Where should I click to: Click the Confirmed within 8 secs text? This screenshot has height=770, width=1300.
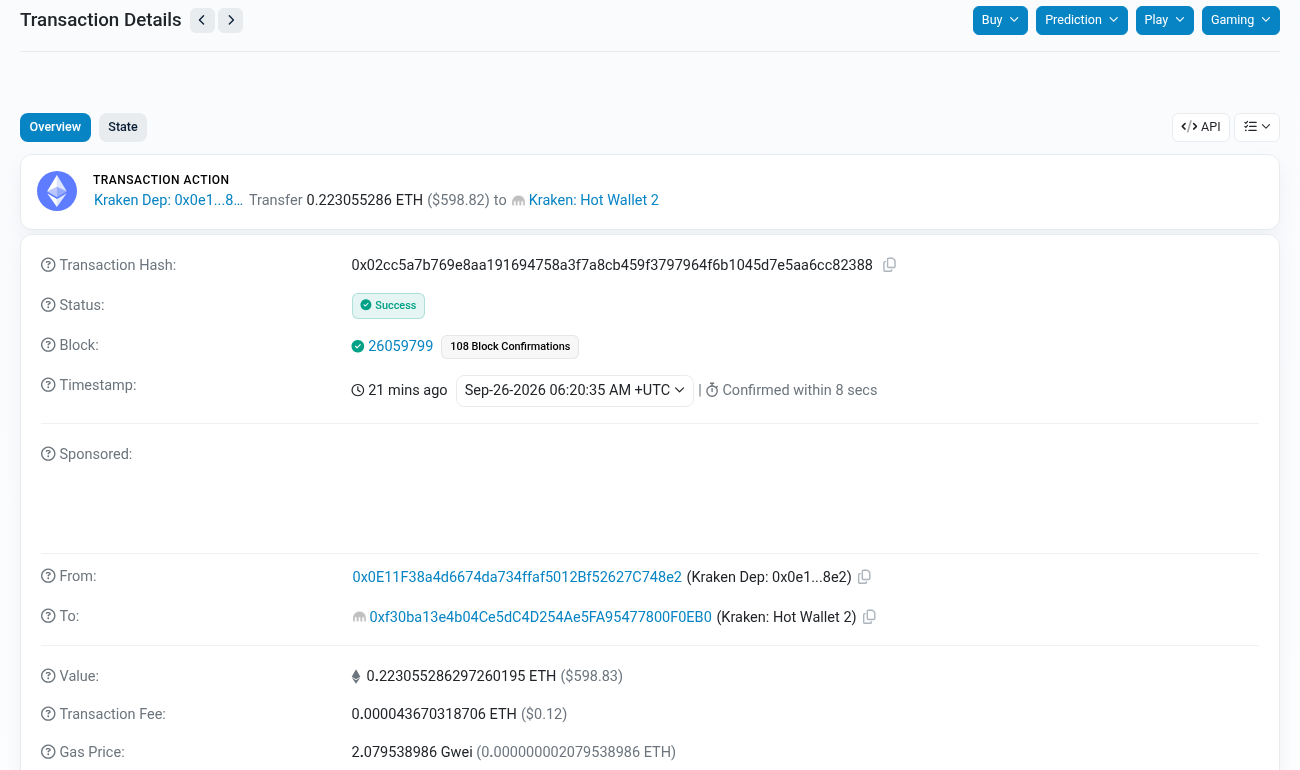(800, 390)
